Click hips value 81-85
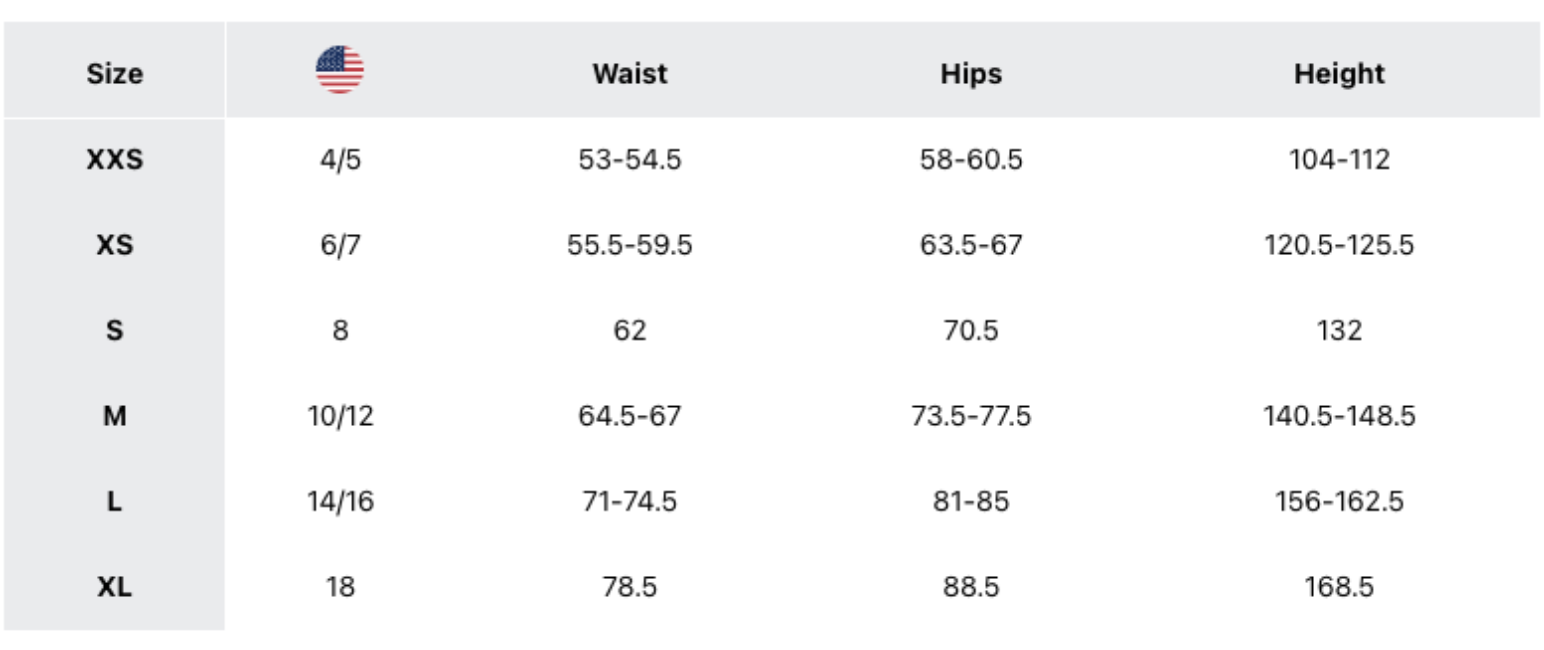This screenshot has height=650, width=1544. [x=971, y=501]
